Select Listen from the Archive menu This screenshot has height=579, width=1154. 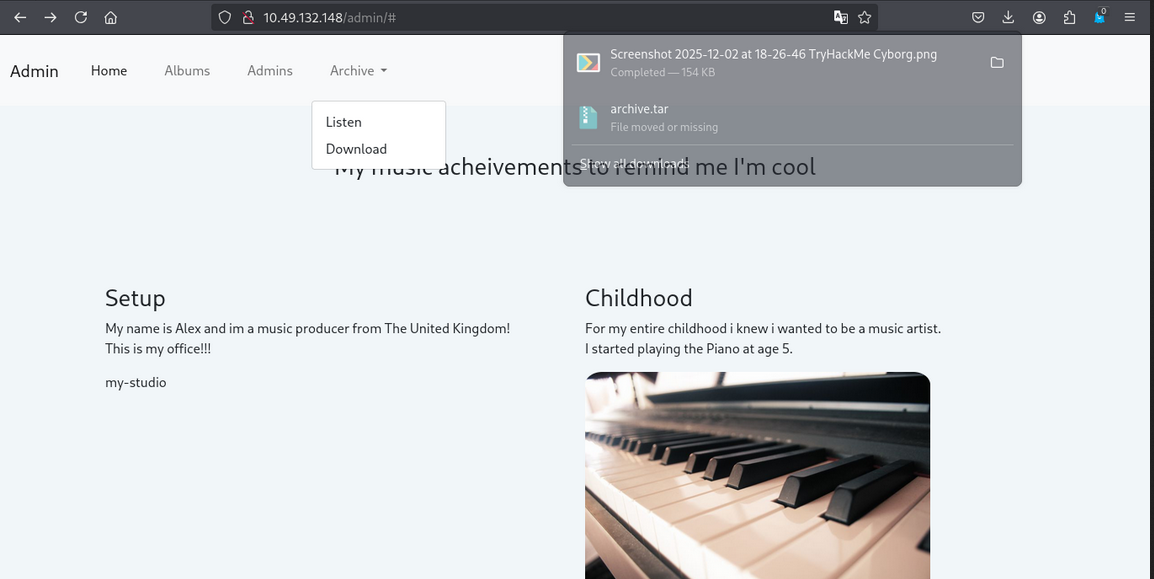point(344,122)
